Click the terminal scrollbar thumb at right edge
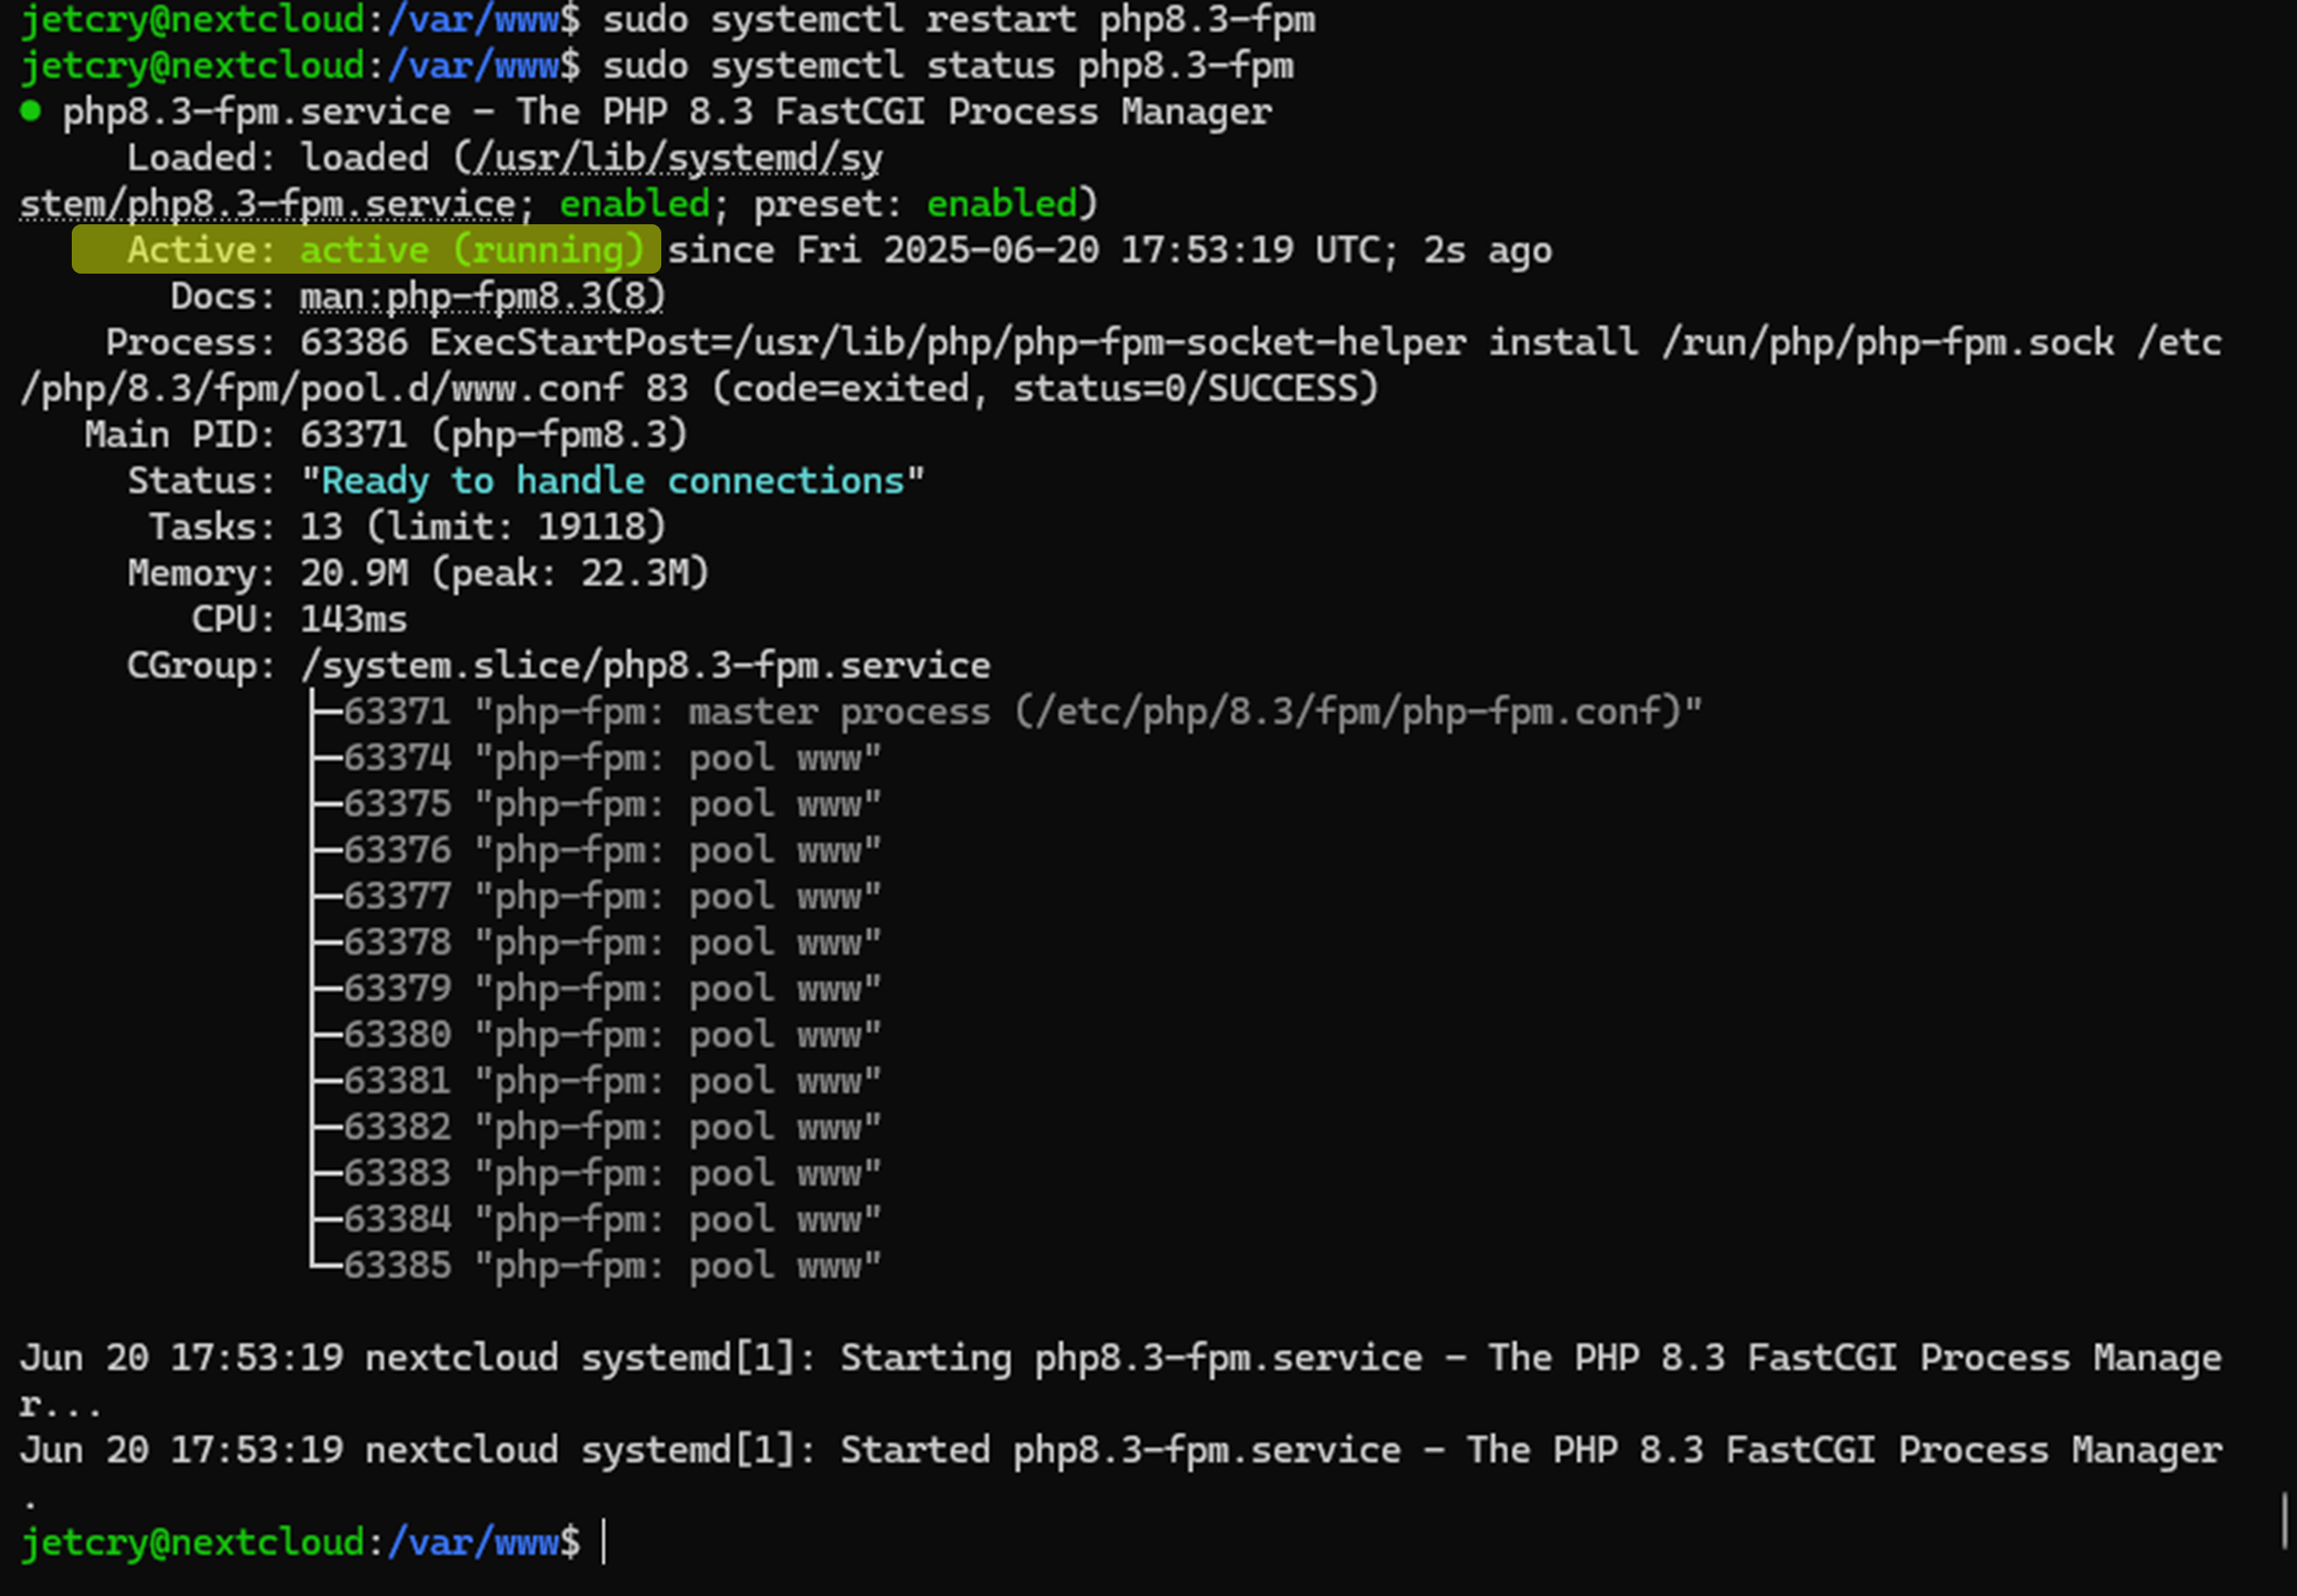This screenshot has height=1596, width=2297. point(2284,1520)
